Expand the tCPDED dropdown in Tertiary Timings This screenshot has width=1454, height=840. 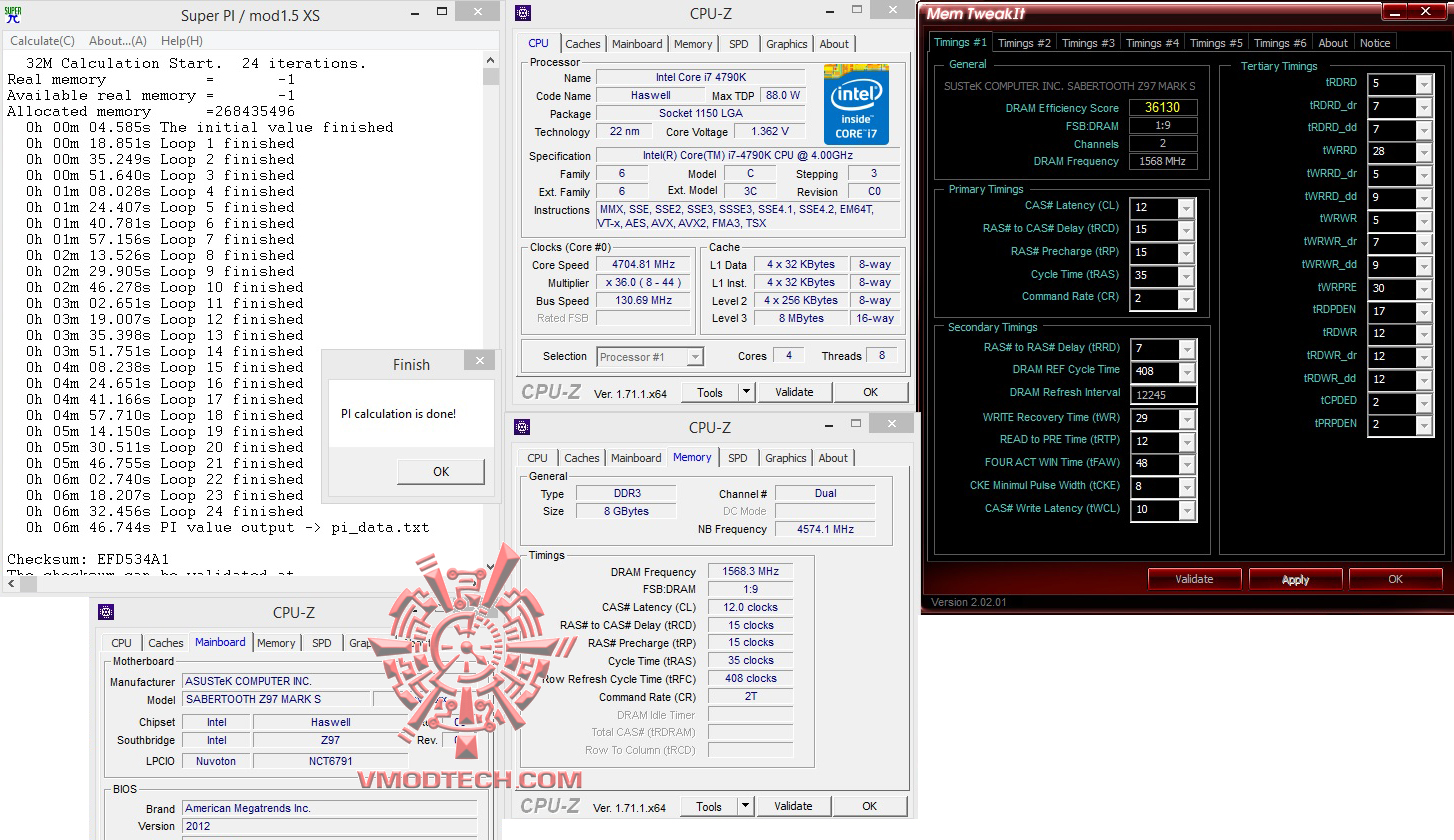(1424, 402)
